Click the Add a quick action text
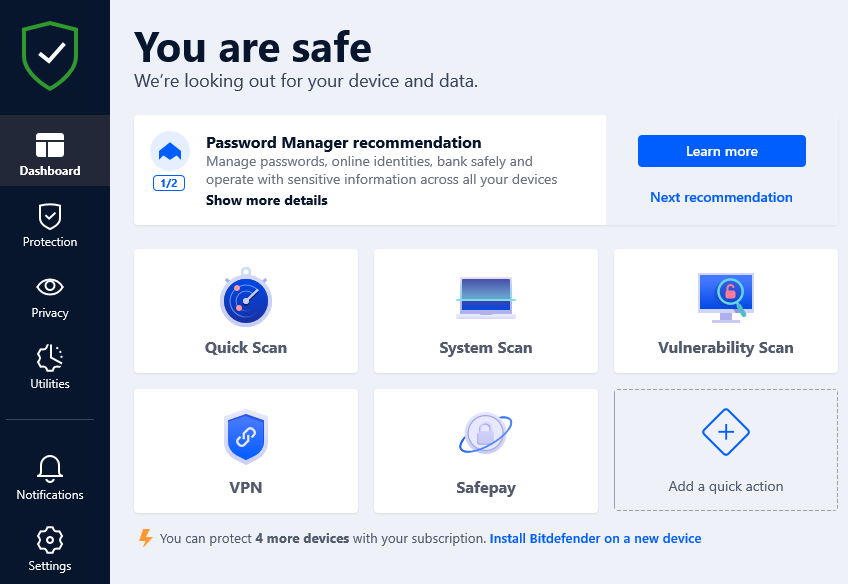848x584 pixels. [726, 487]
